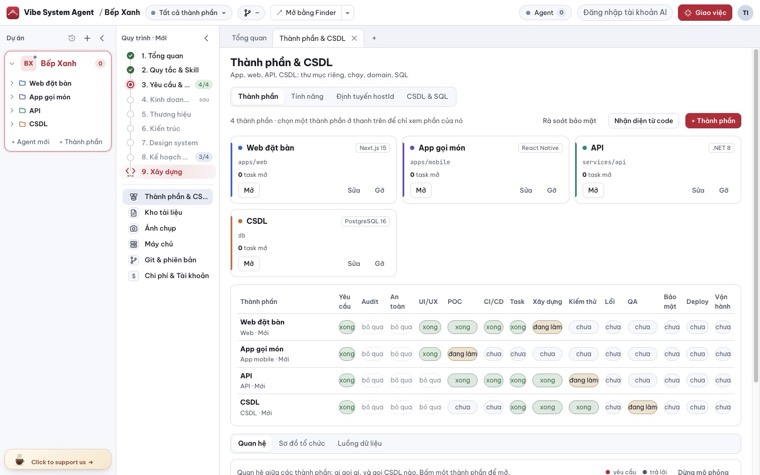This screenshot has height=475, width=760.
Task: Expand the CSDL tree item
Action: [12, 124]
